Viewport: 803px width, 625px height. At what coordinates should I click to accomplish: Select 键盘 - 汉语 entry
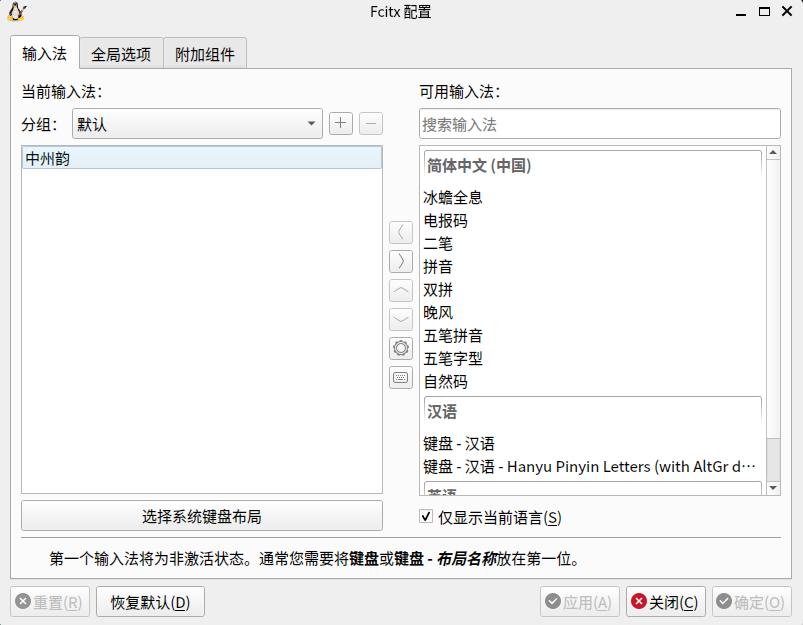pyautogui.click(x=593, y=443)
